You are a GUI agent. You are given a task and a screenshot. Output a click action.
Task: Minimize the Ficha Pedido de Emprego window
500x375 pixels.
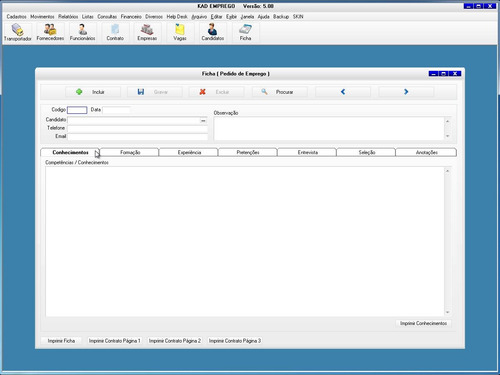433,74
